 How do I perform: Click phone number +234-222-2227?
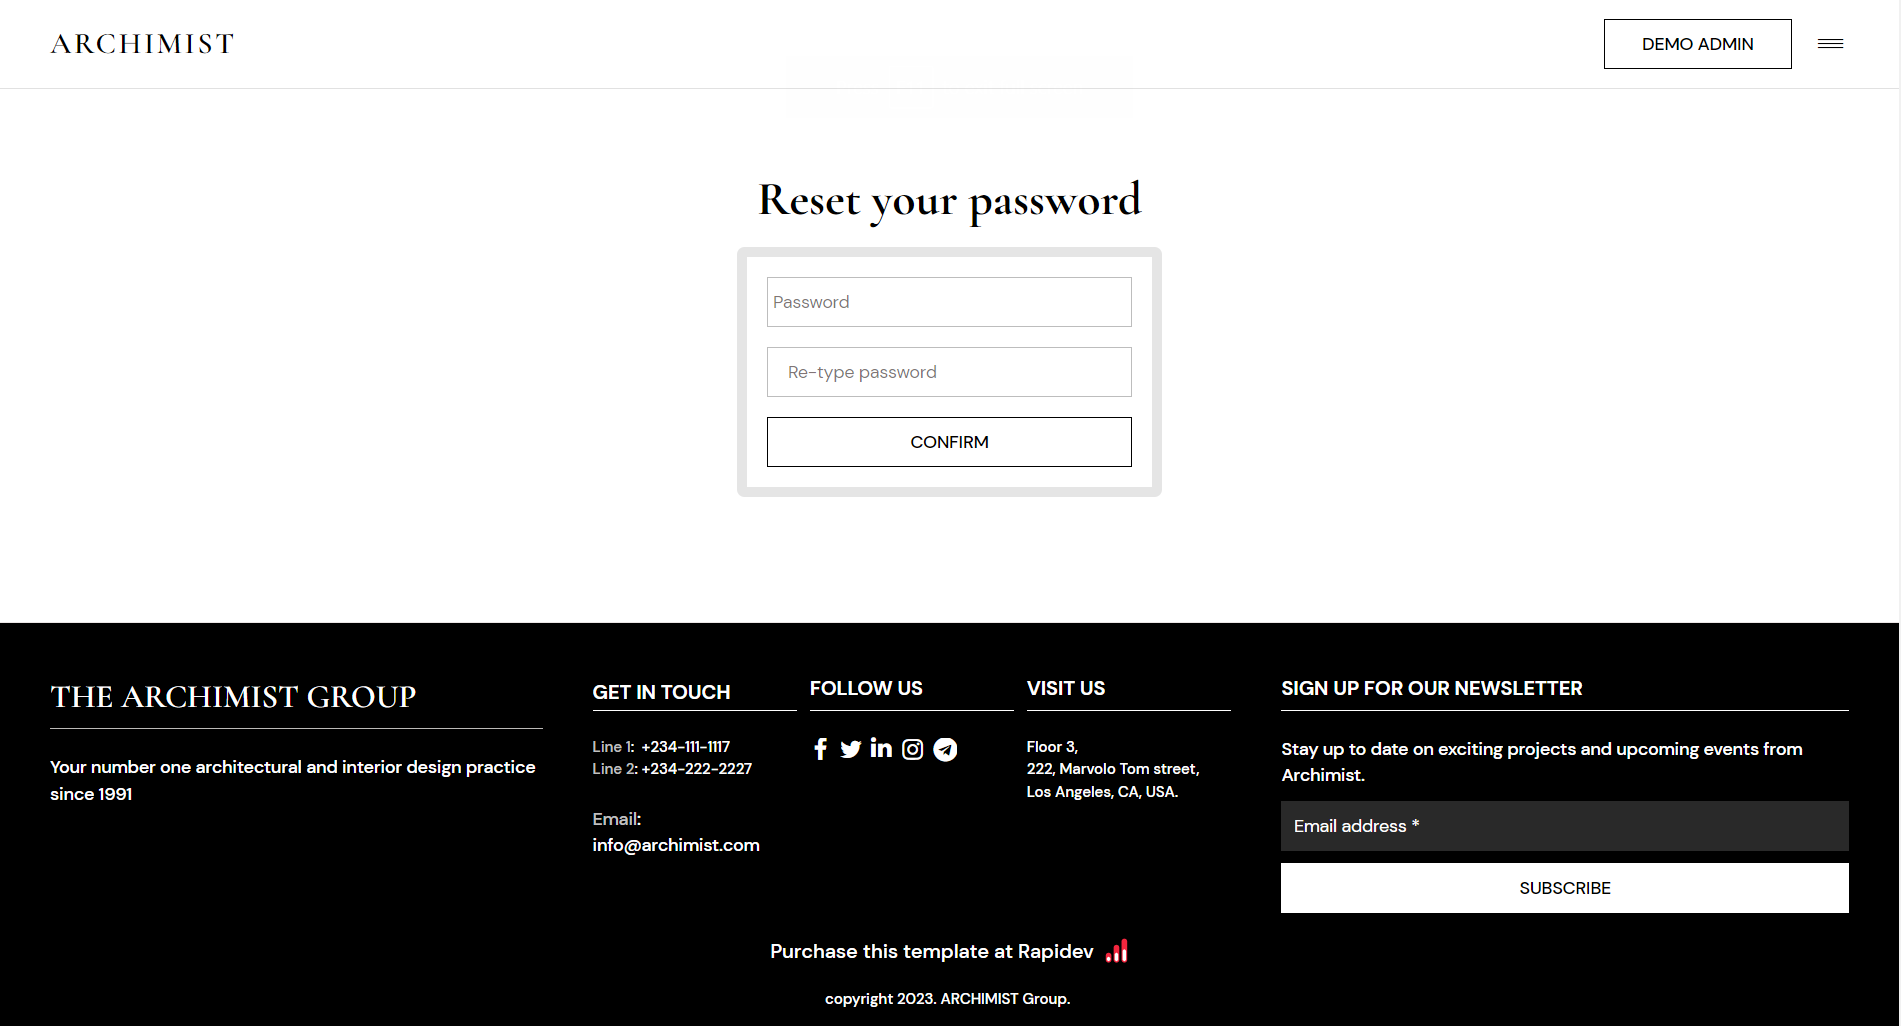pos(697,769)
